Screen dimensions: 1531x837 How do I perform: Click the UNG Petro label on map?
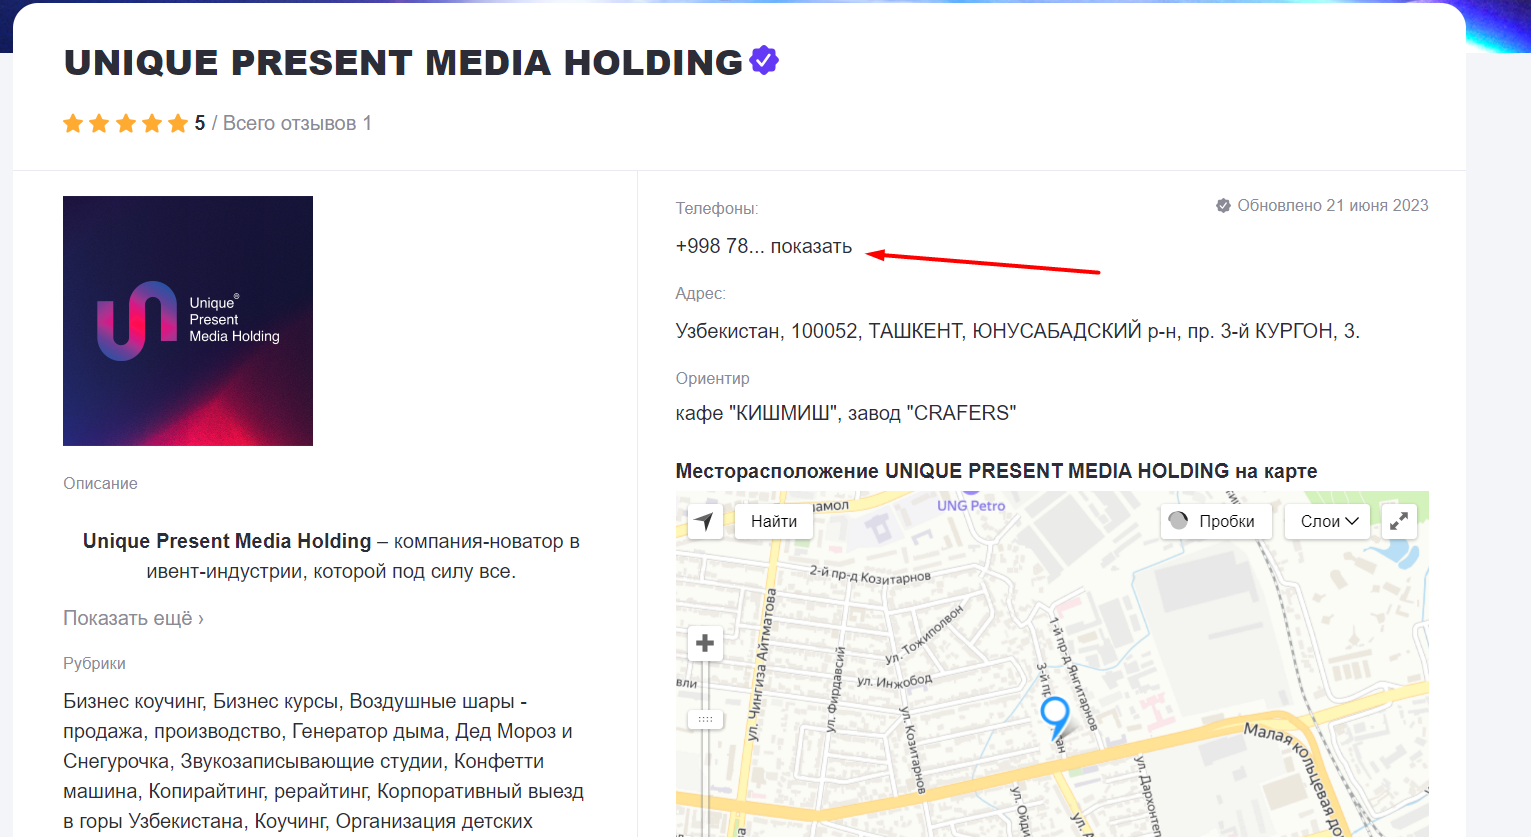click(x=970, y=505)
